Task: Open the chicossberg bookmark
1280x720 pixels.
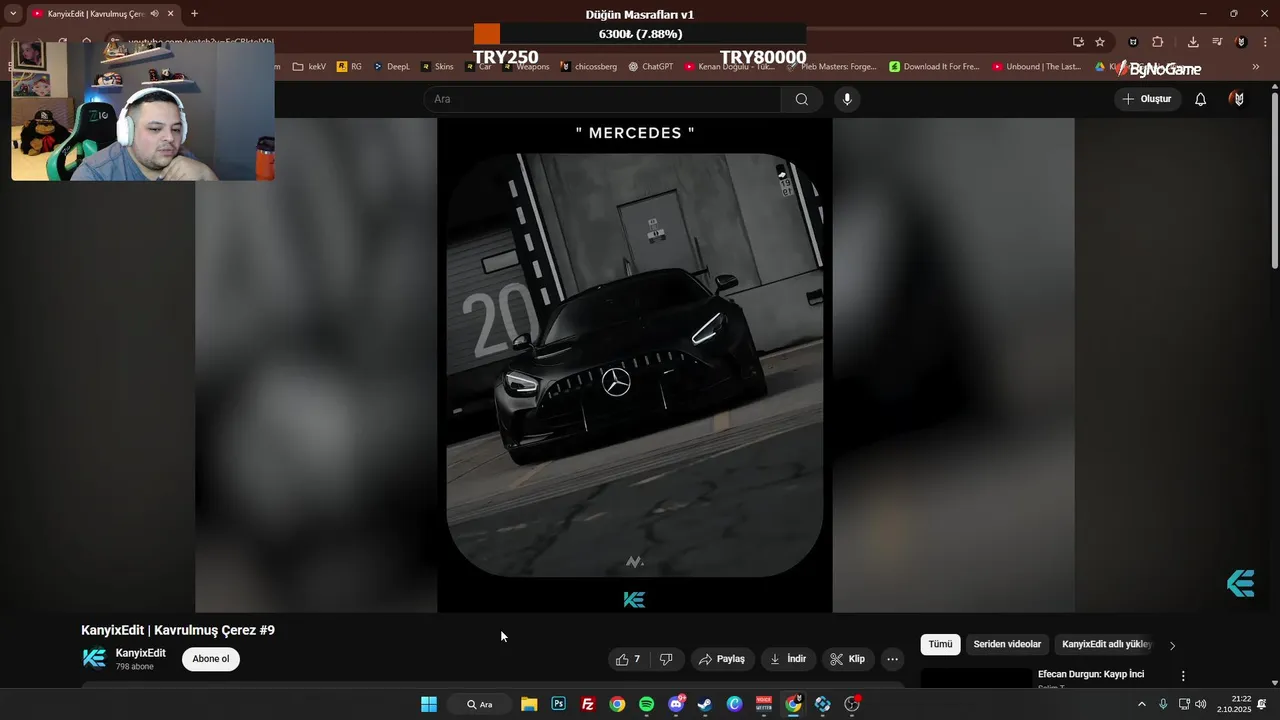Action: click(x=588, y=67)
